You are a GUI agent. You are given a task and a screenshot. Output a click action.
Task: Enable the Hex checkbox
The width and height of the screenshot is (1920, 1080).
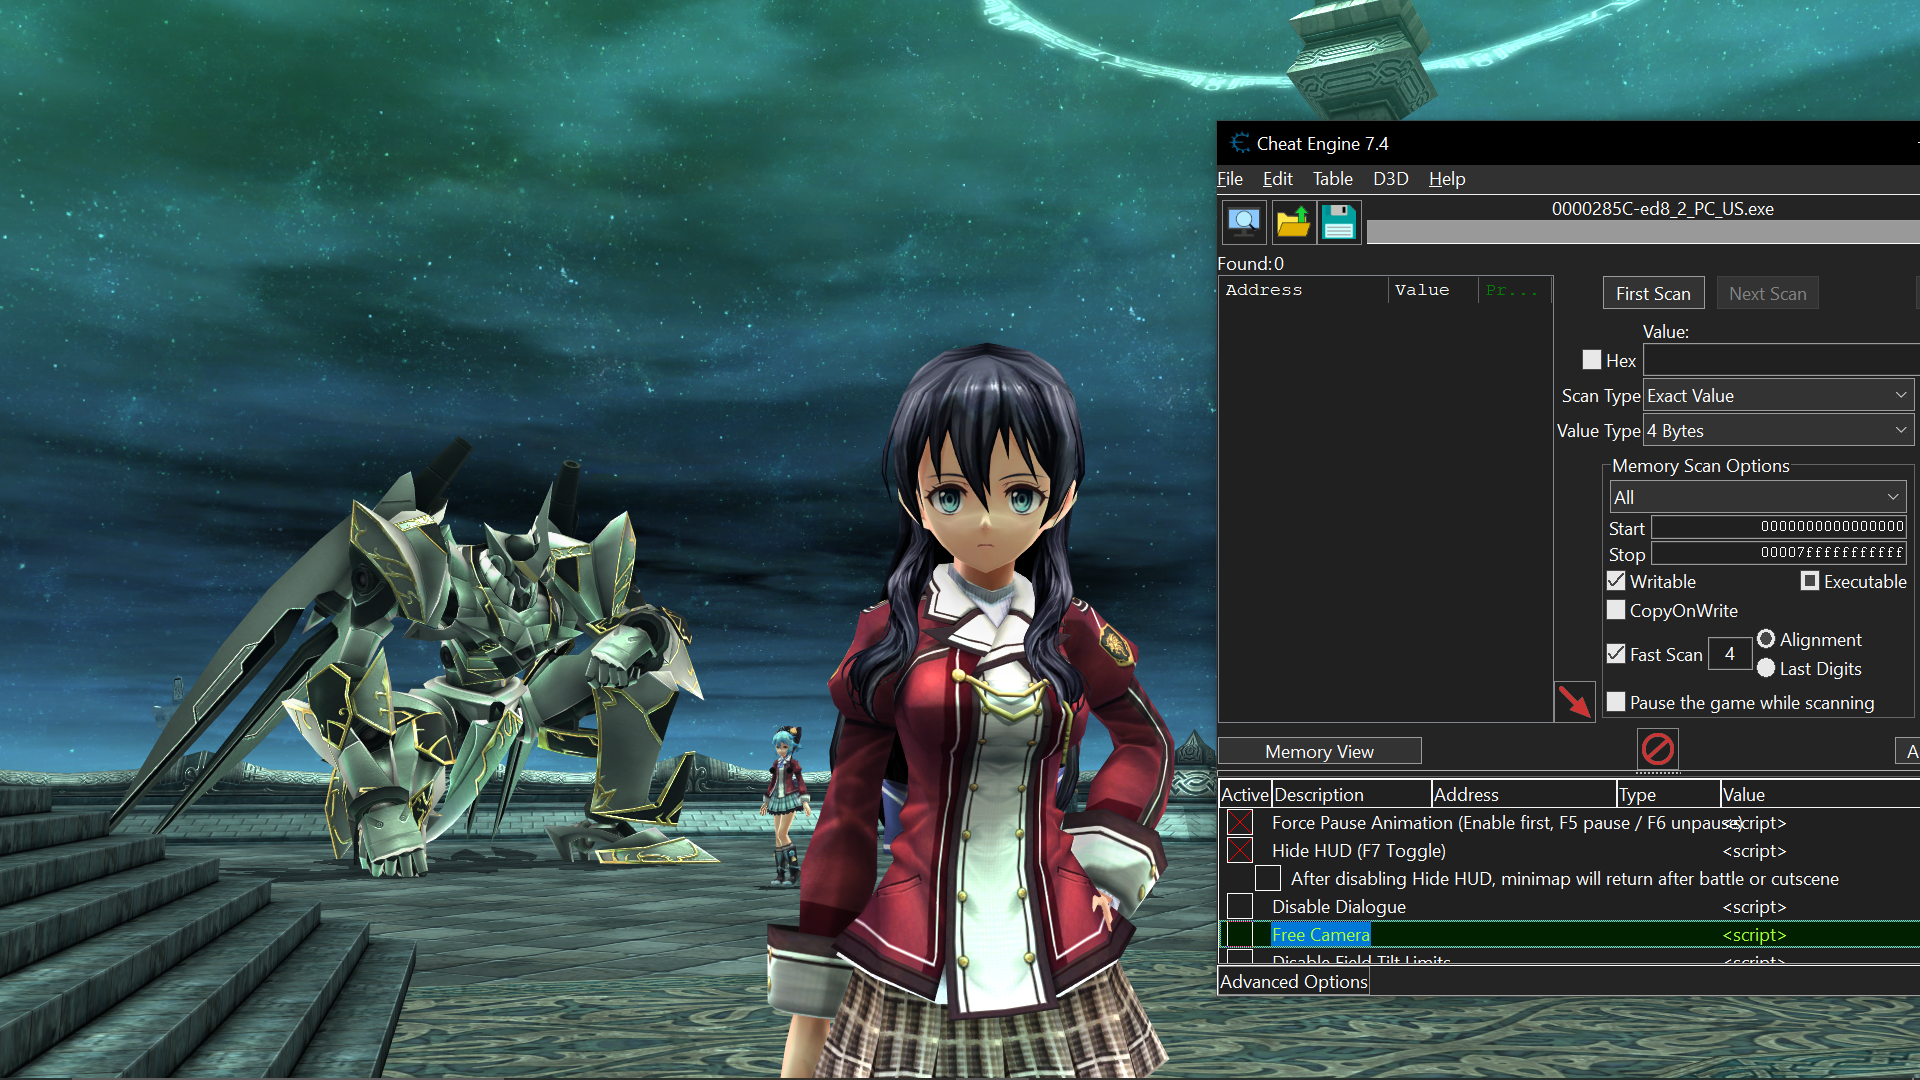tap(1592, 360)
